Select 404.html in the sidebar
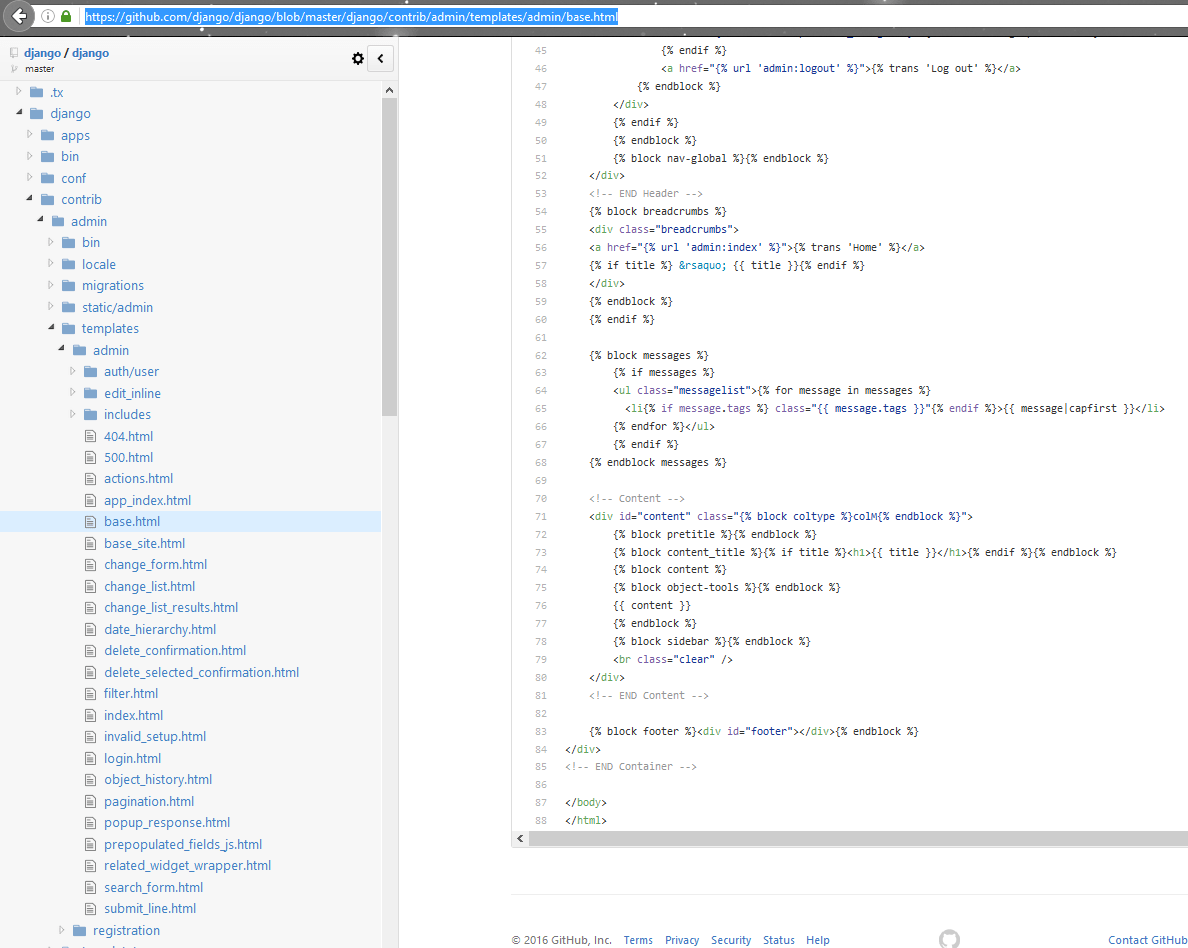 [128, 435]
